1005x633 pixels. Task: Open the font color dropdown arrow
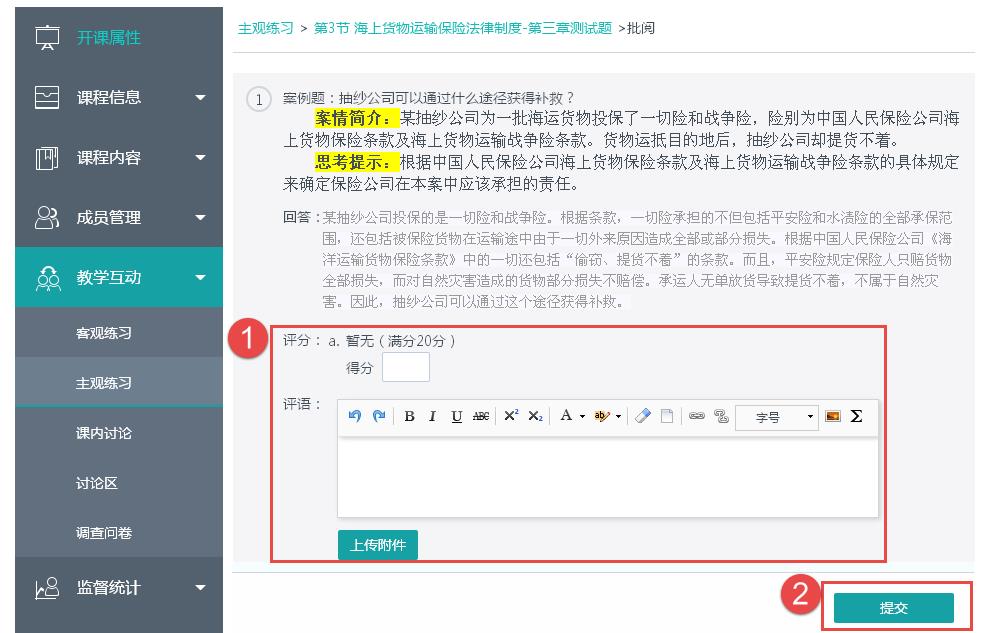click(582, 417)
